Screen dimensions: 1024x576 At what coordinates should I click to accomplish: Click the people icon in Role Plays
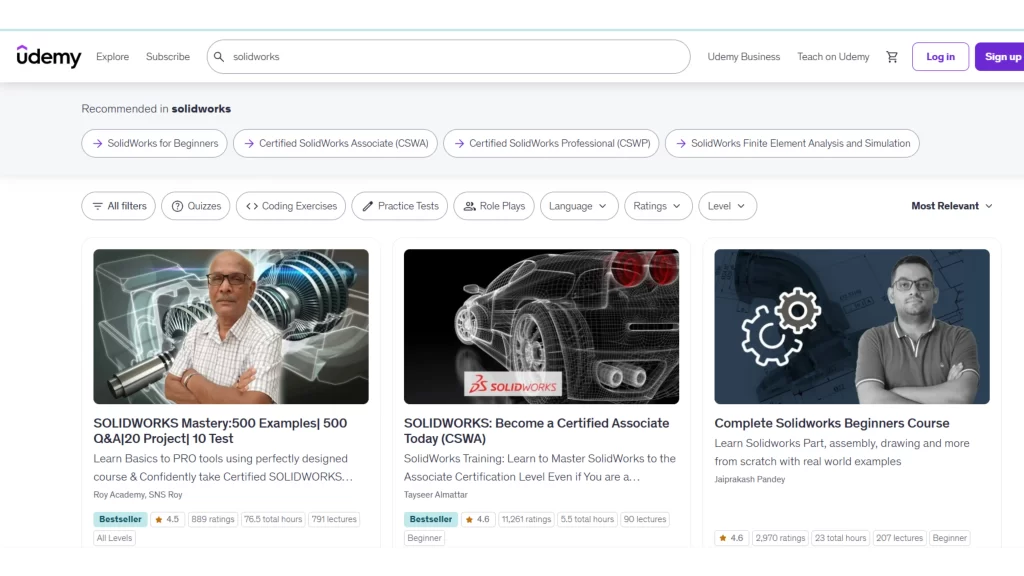[470, 206]
